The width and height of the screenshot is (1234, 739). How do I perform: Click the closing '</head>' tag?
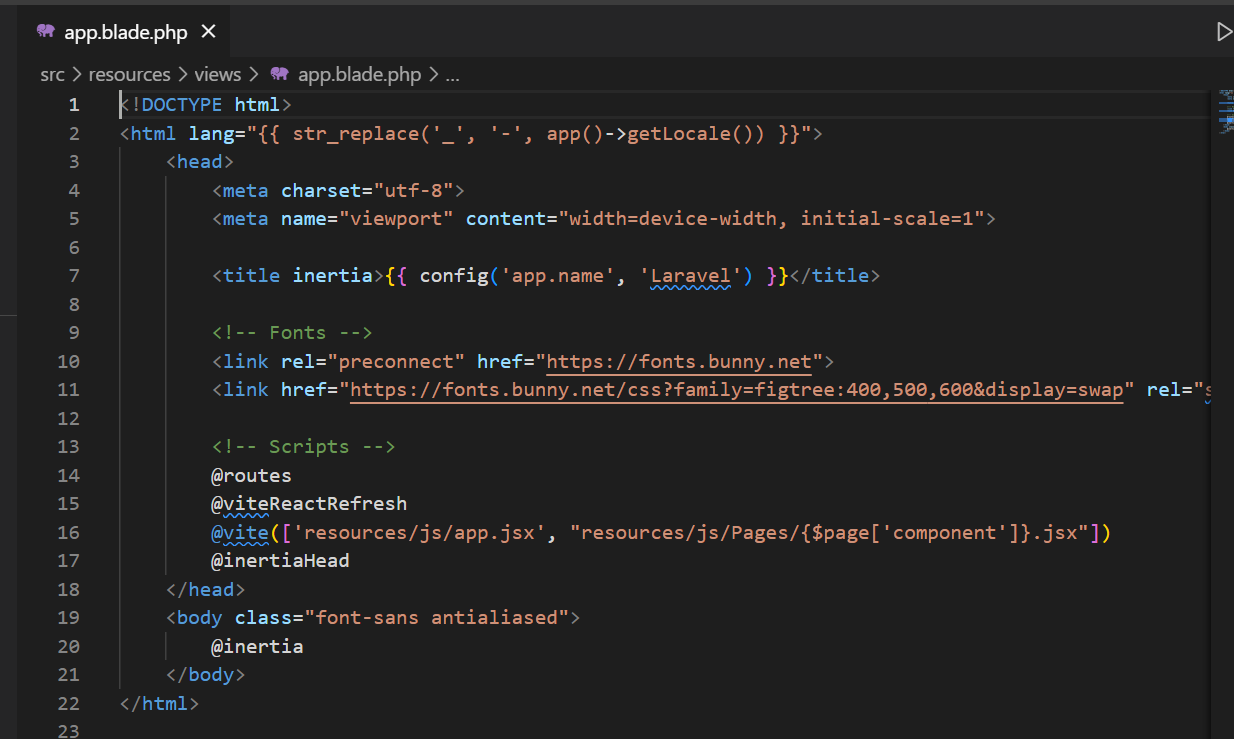tap(205, 589)
